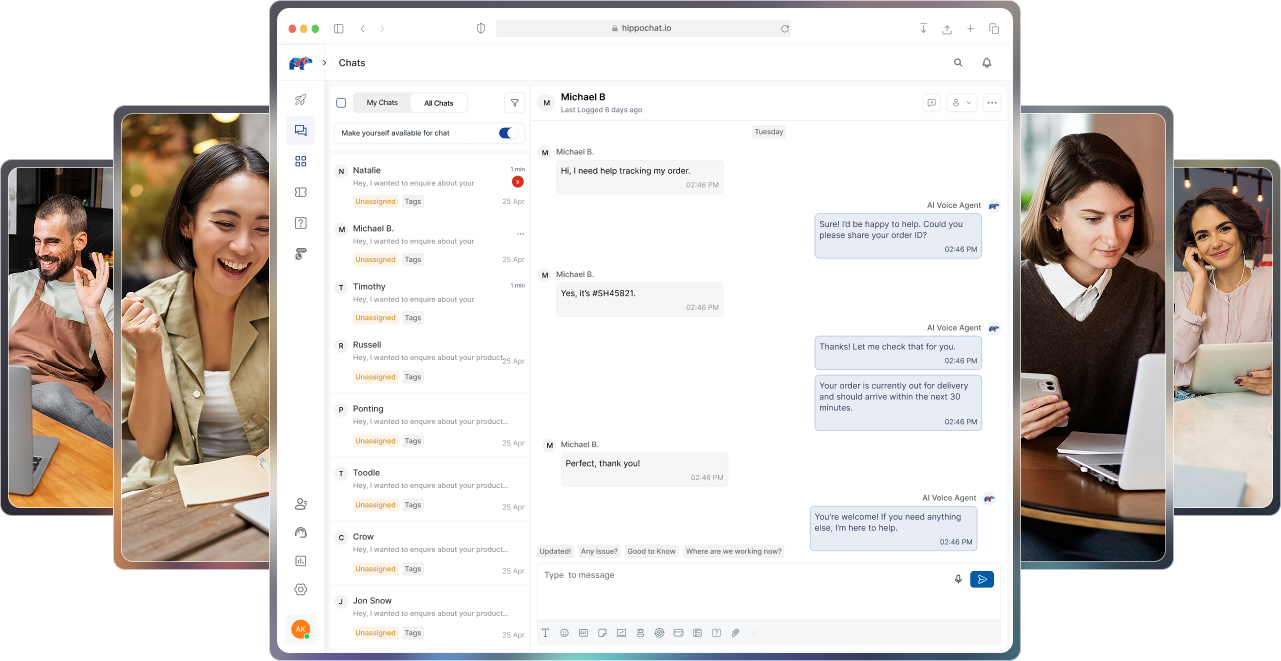This screenshot has height=661, width=1281.
Task: Click the hippochat.io browser address bar
Action: pyautogui.click(x=643, y=28)
